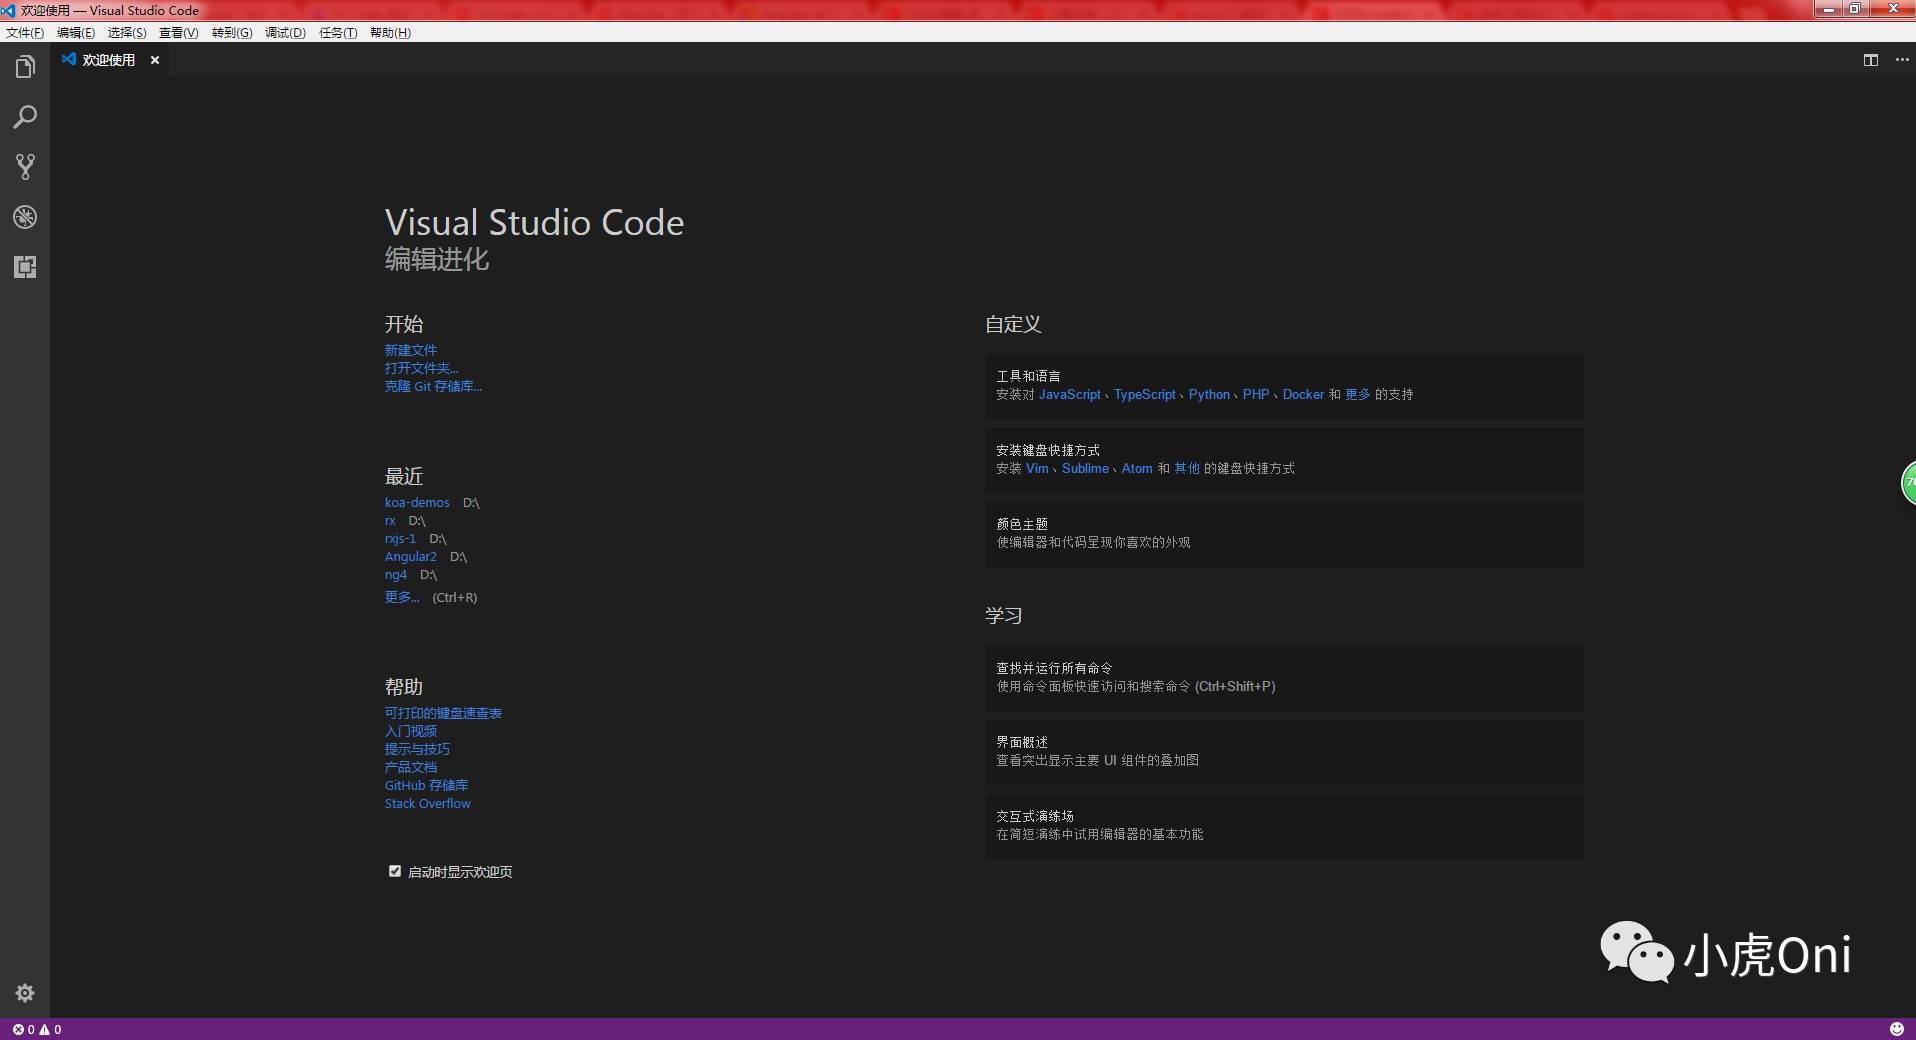Open the Explorer view in activity bar
Image resolution: width=1916 pixels, height=1040 pixels.
[x=25, y=67]
